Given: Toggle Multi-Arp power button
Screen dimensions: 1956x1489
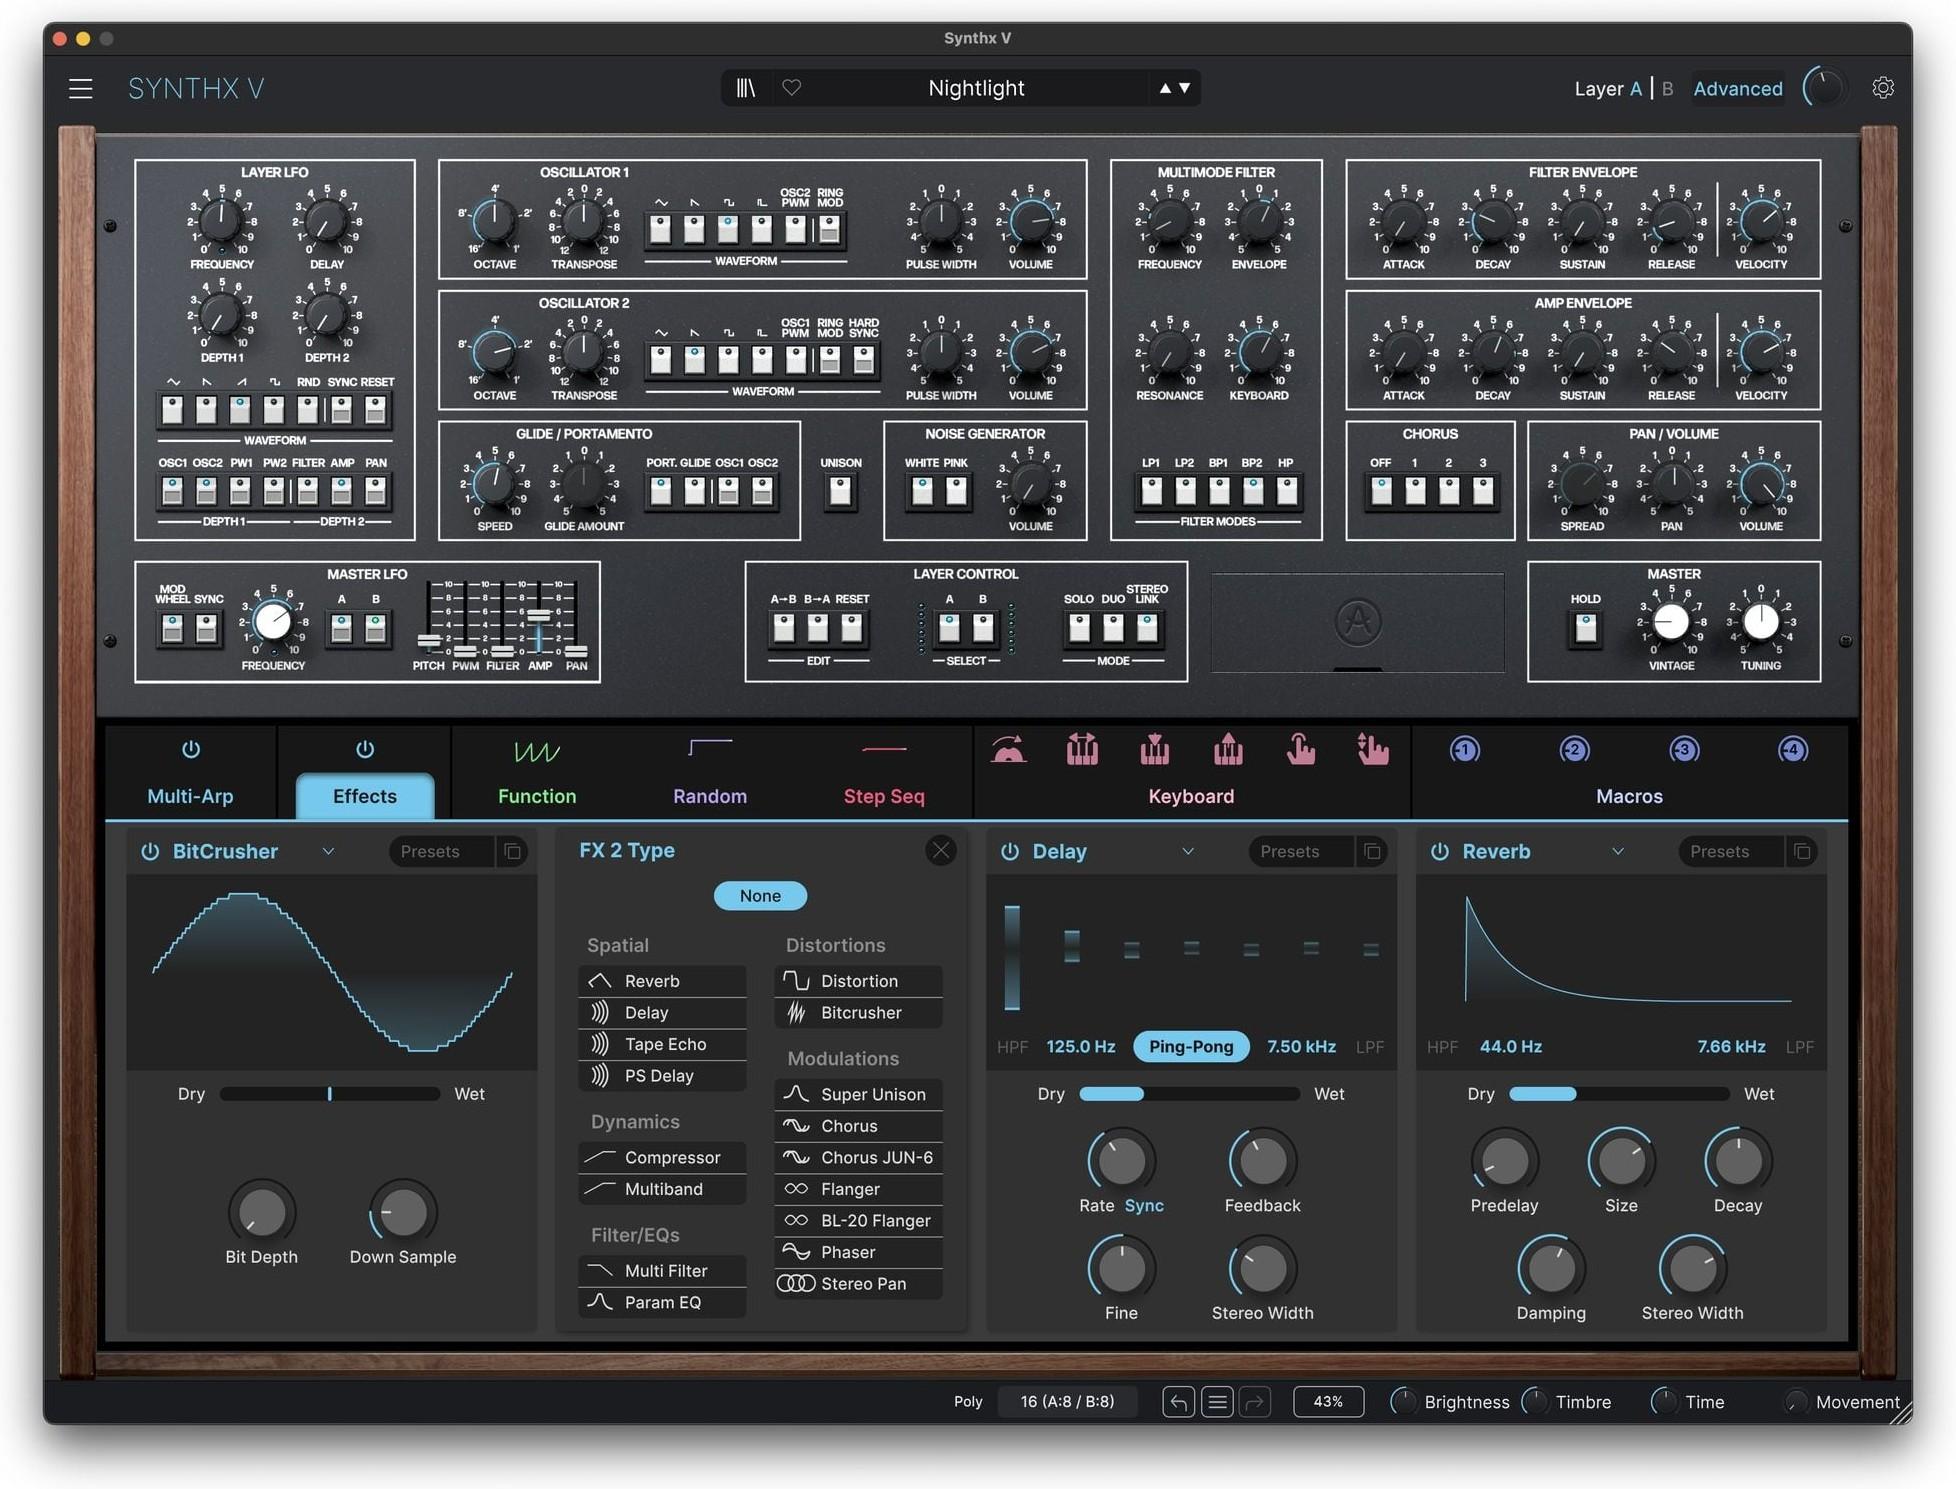Looking at the screenshot, I should click(191, 749).
